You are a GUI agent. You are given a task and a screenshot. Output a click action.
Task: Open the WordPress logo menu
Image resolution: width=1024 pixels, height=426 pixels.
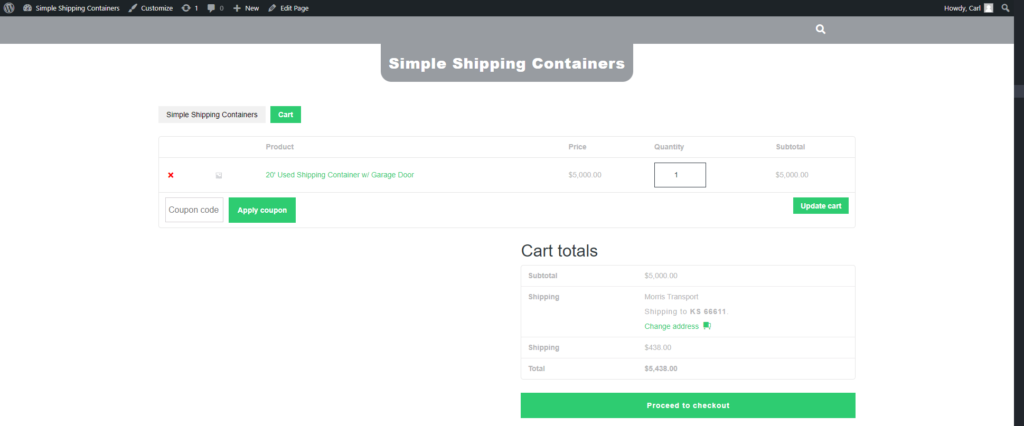coord(9,8)
